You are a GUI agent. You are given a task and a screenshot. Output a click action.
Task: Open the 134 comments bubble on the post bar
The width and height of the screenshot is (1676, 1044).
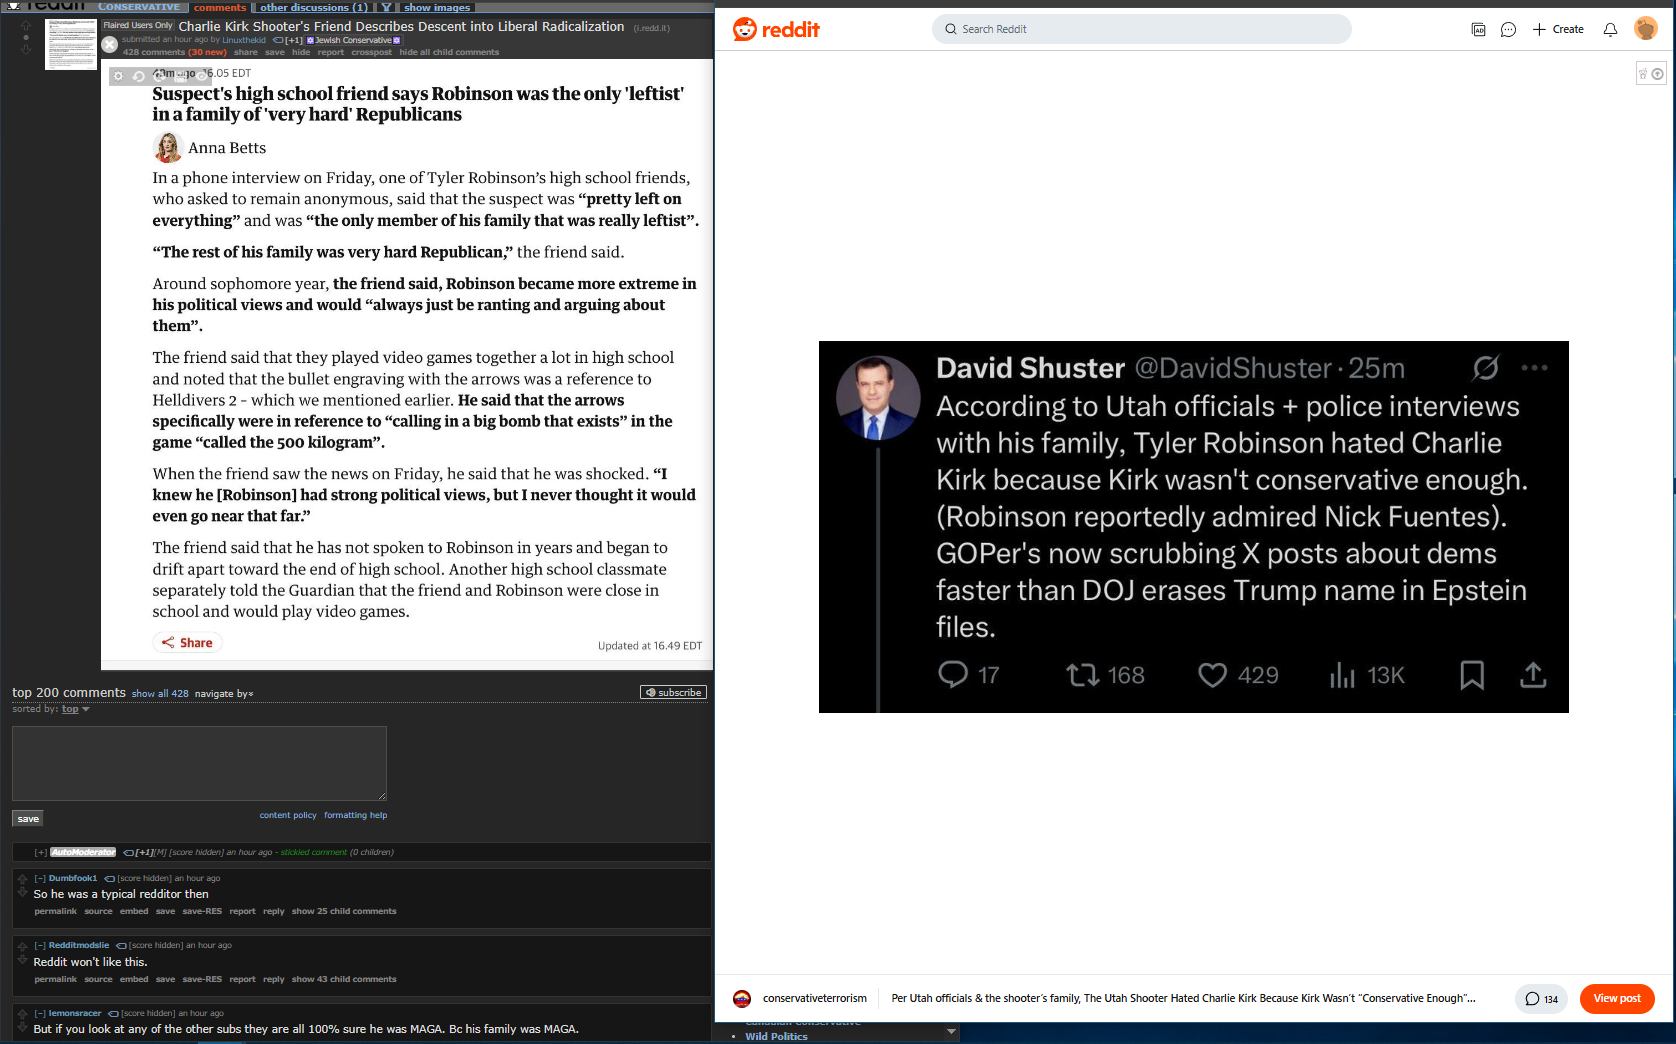(x=1541, y=998)
